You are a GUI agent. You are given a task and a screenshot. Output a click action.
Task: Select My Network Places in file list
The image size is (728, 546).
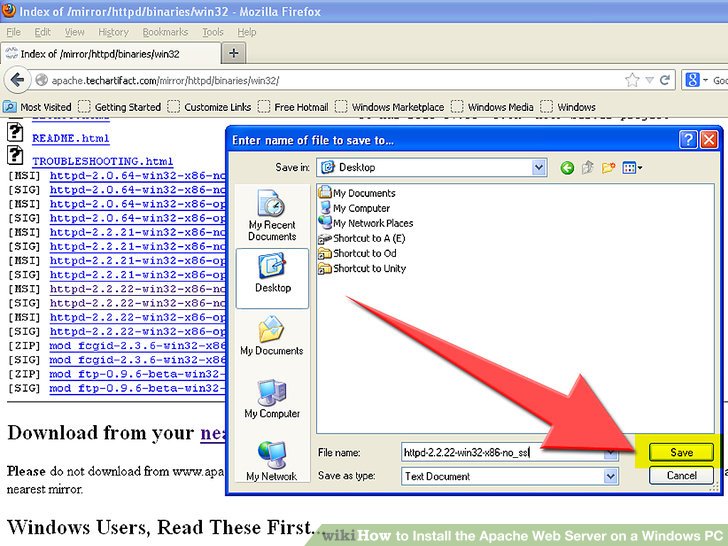tap(366, 223)
